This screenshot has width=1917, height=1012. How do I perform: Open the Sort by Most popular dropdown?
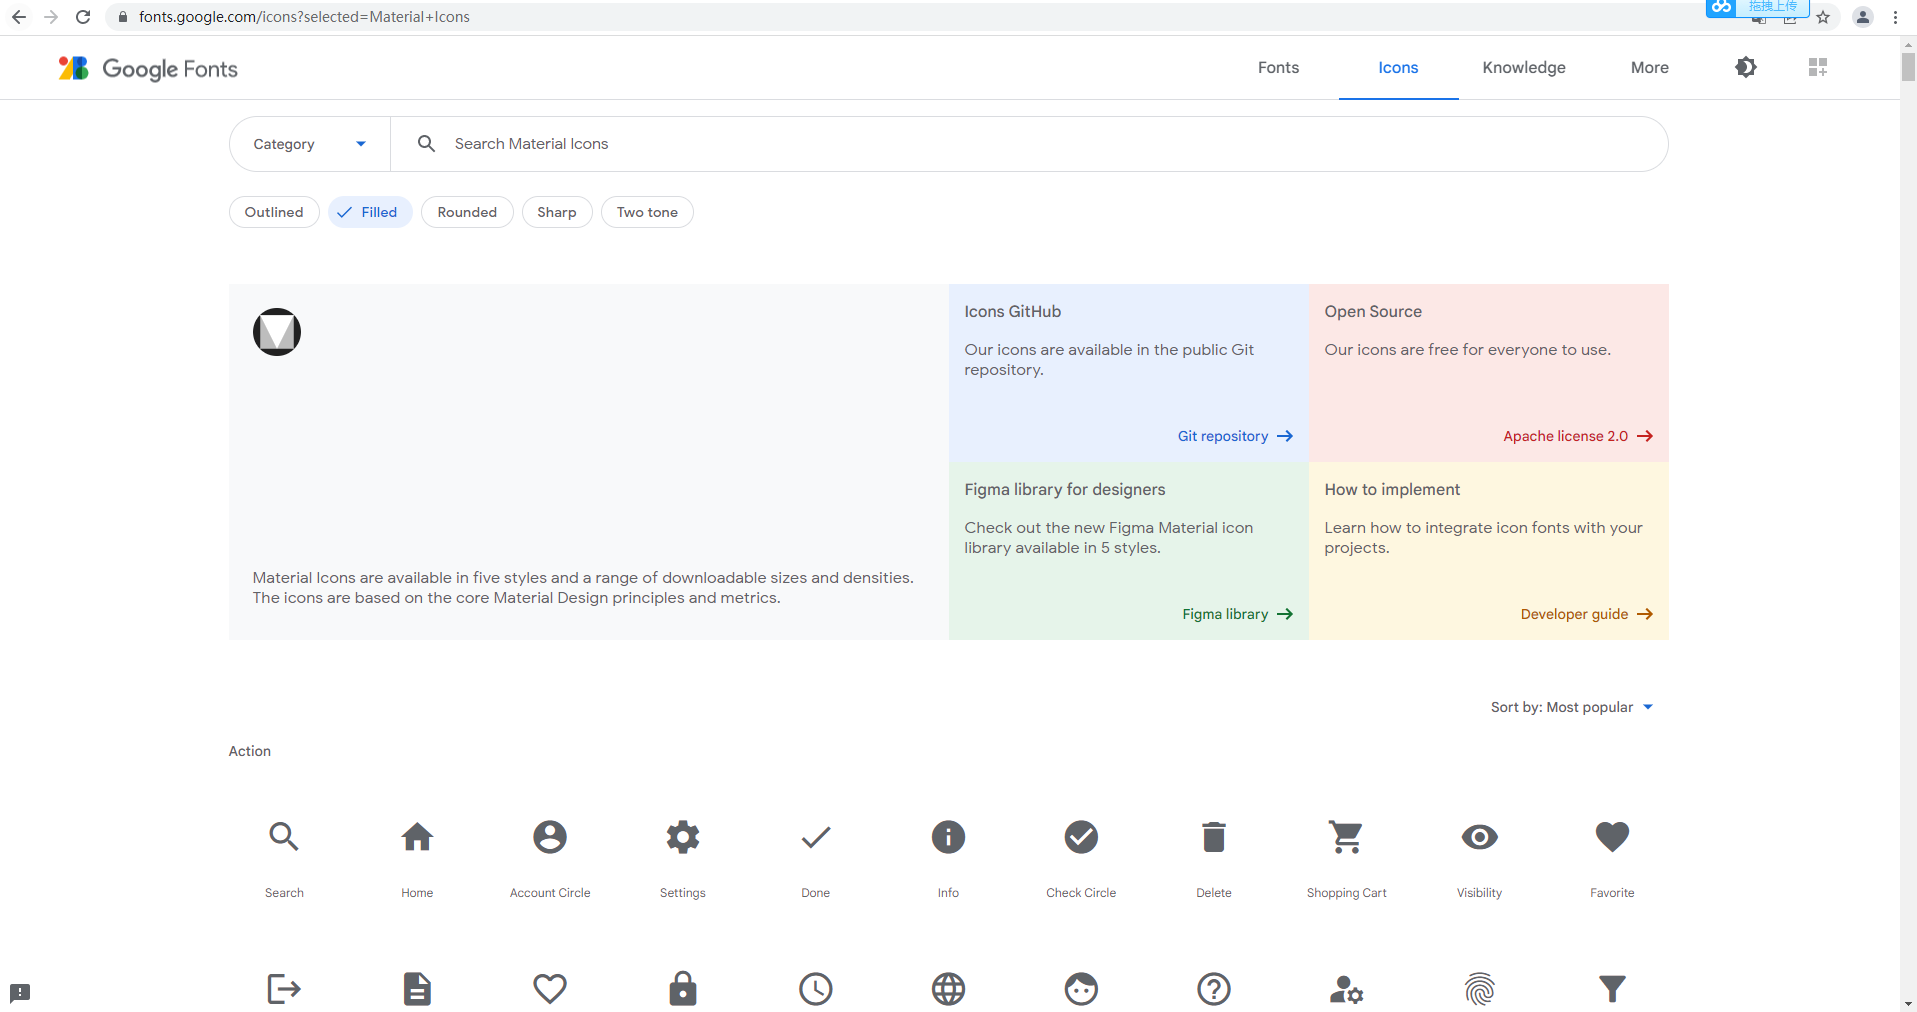tap(1571, 707)
